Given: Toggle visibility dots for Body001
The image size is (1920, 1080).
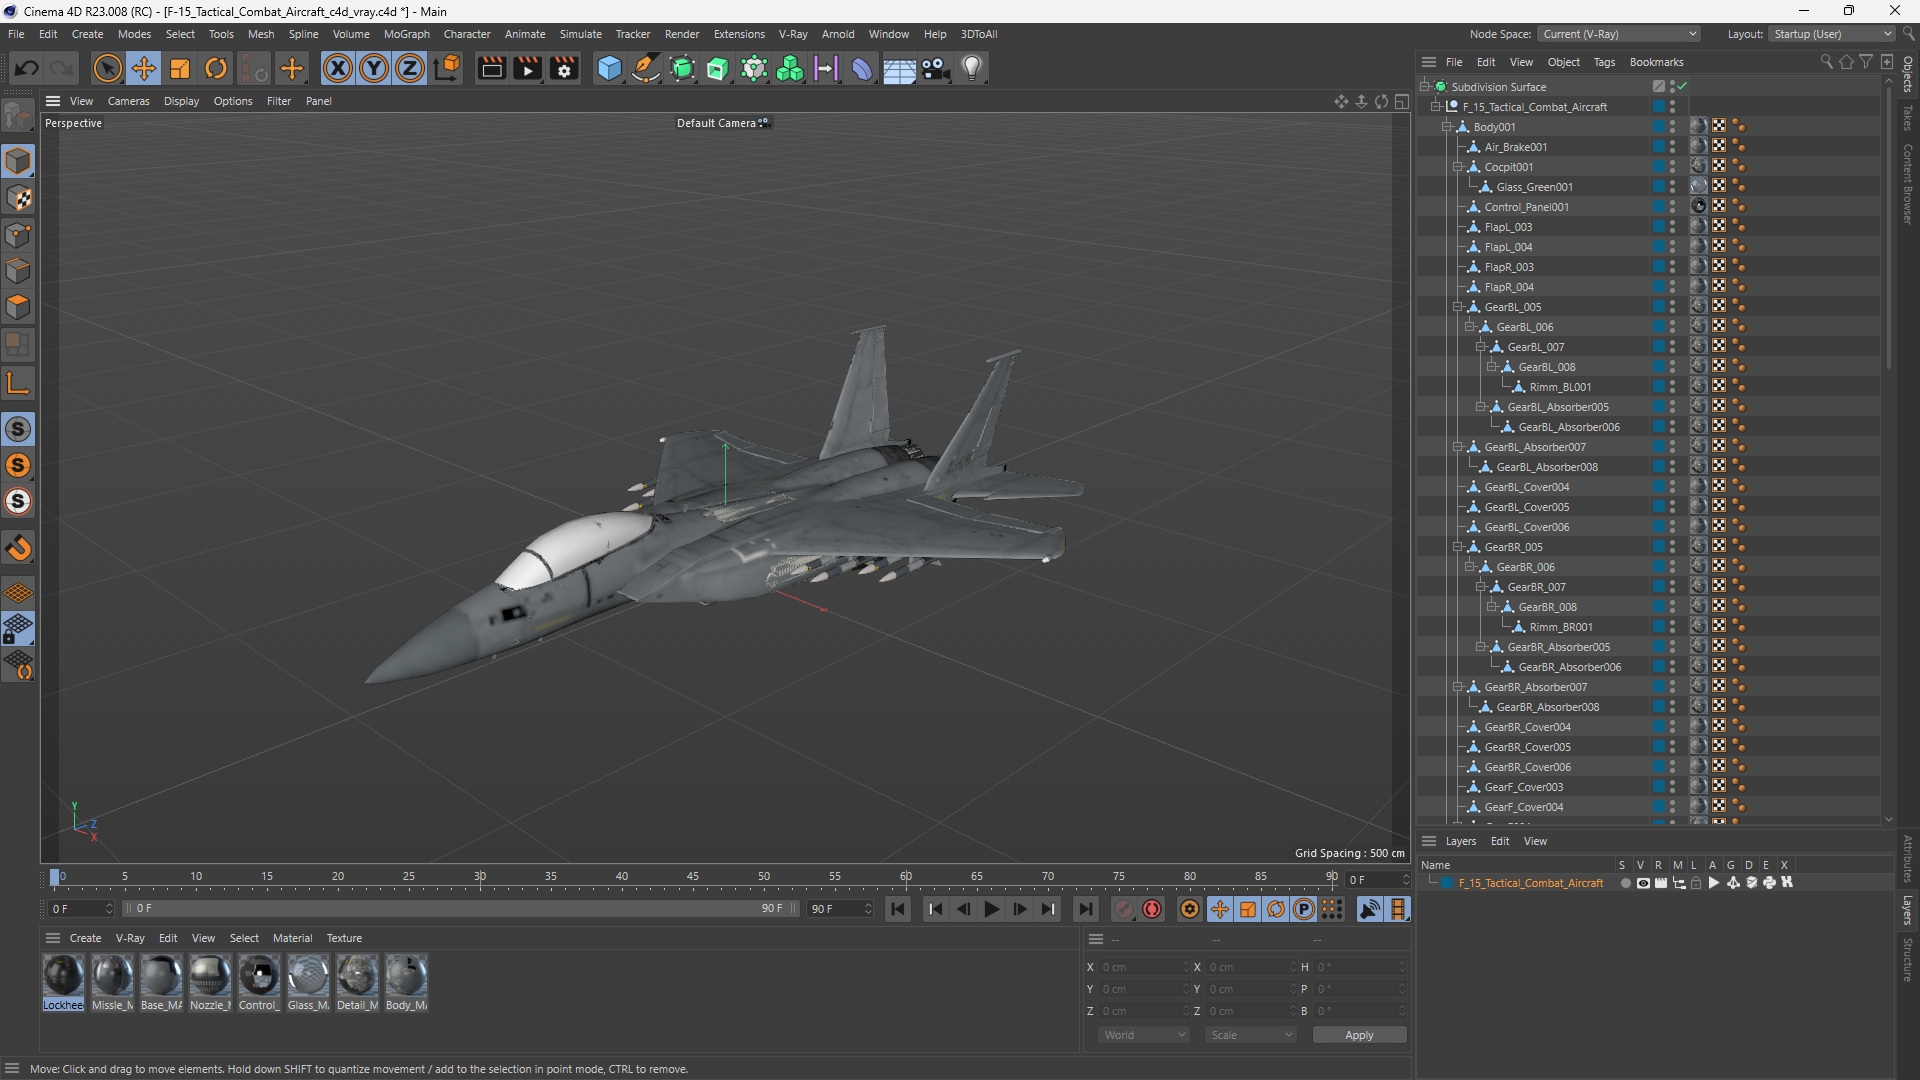Looking at the screenshot, I should tap(1672, 127).
